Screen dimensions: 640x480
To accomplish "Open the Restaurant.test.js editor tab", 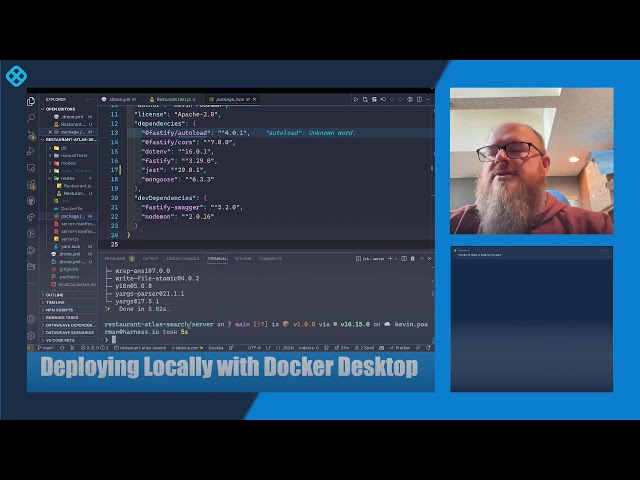I will coord(173,99).
